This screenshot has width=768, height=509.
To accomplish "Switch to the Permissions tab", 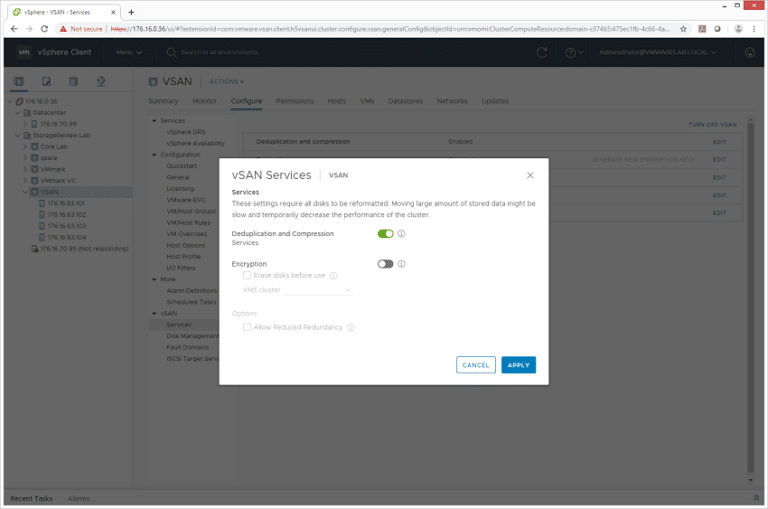I will [295, 101].
